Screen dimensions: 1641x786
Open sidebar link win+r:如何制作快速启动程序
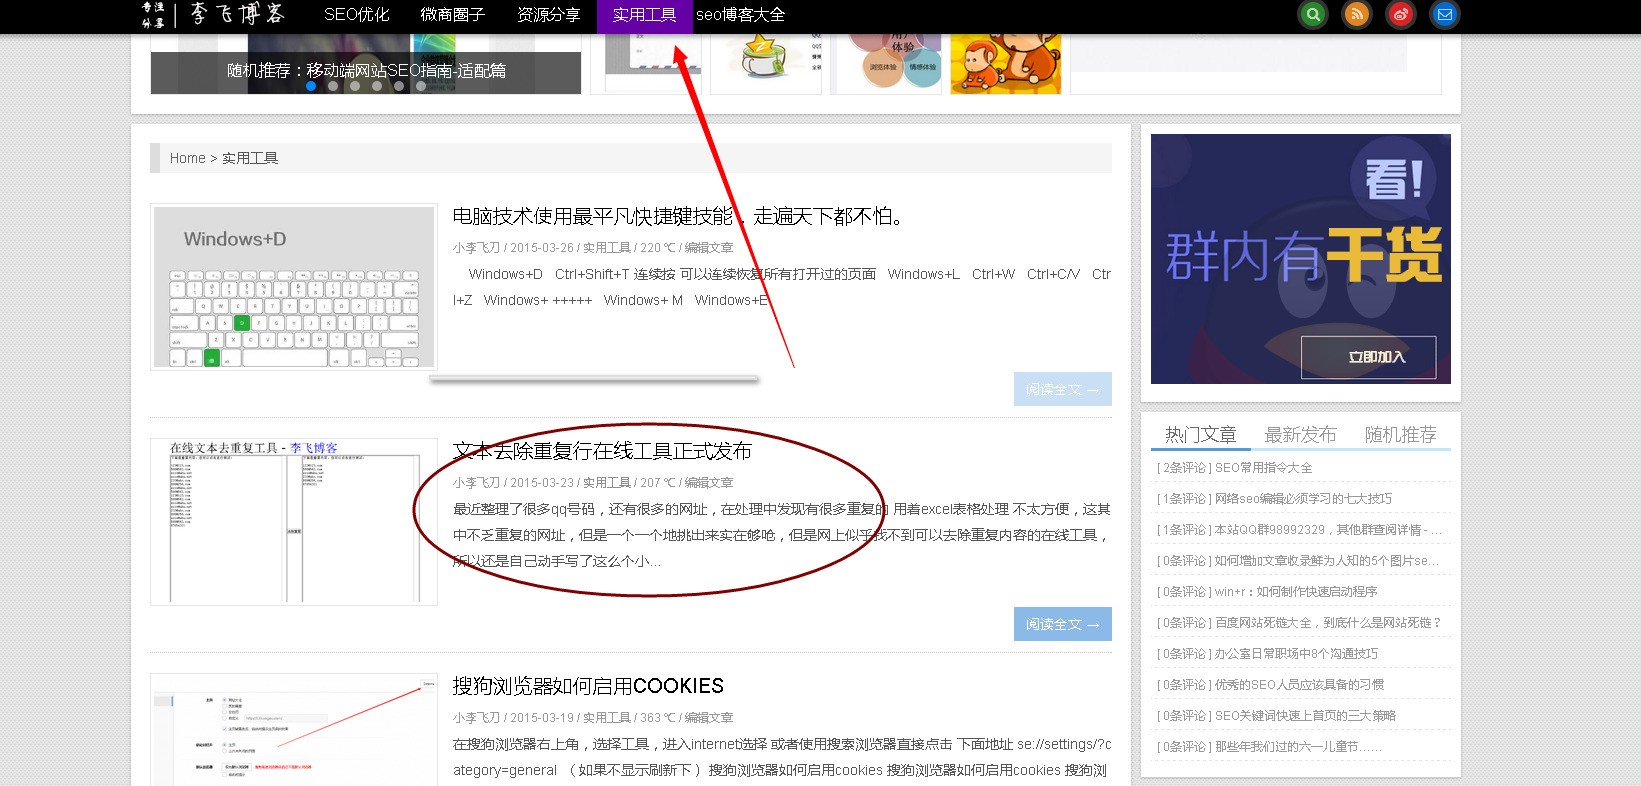coord(1296,592)
